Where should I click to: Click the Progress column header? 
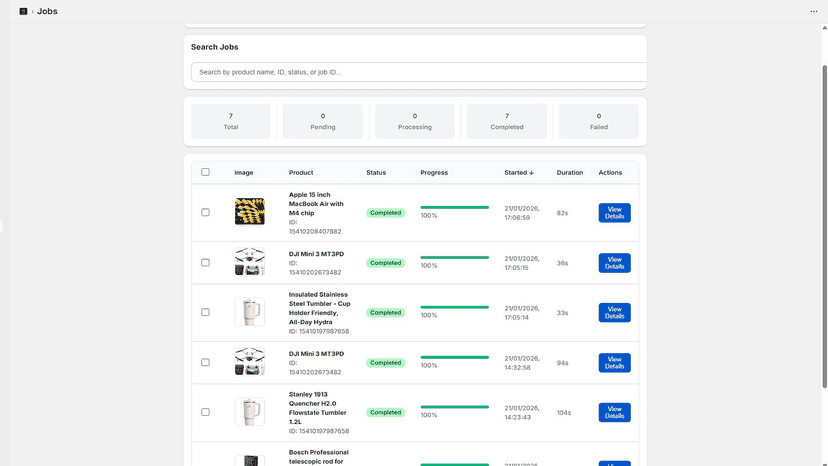(434, 173)
